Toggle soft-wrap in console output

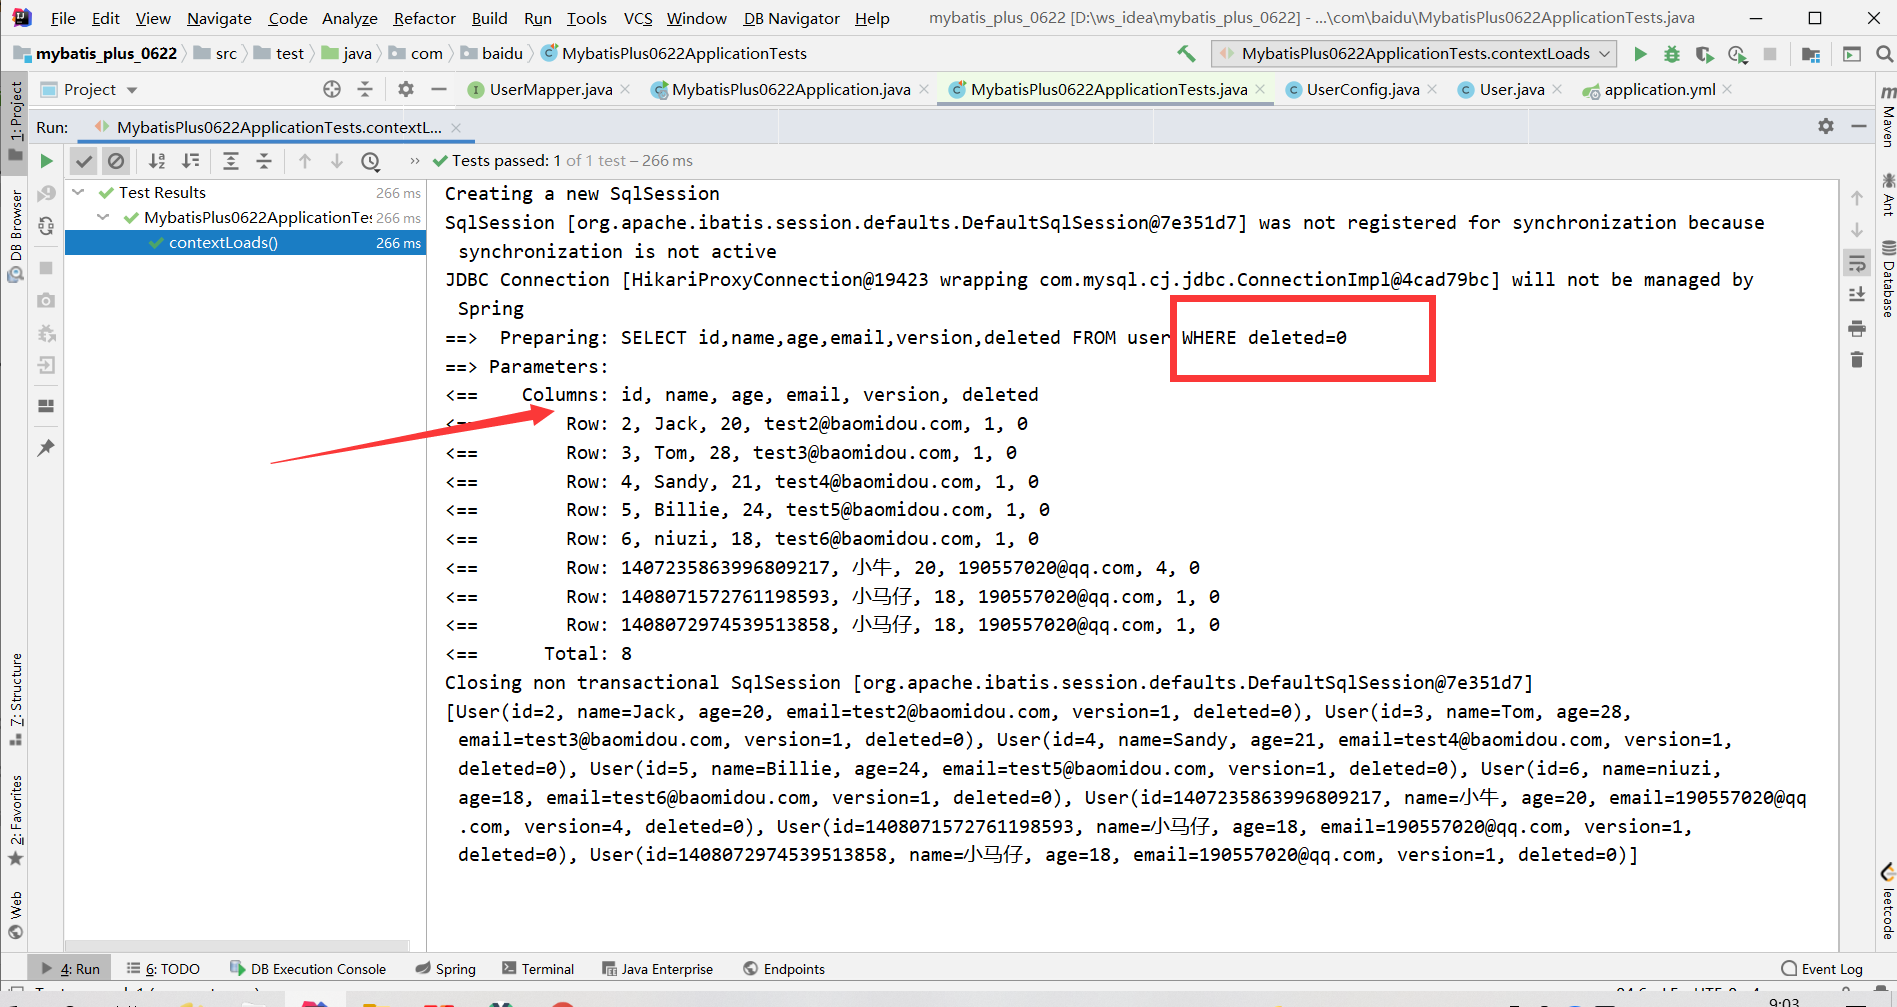pos(1857,263)
